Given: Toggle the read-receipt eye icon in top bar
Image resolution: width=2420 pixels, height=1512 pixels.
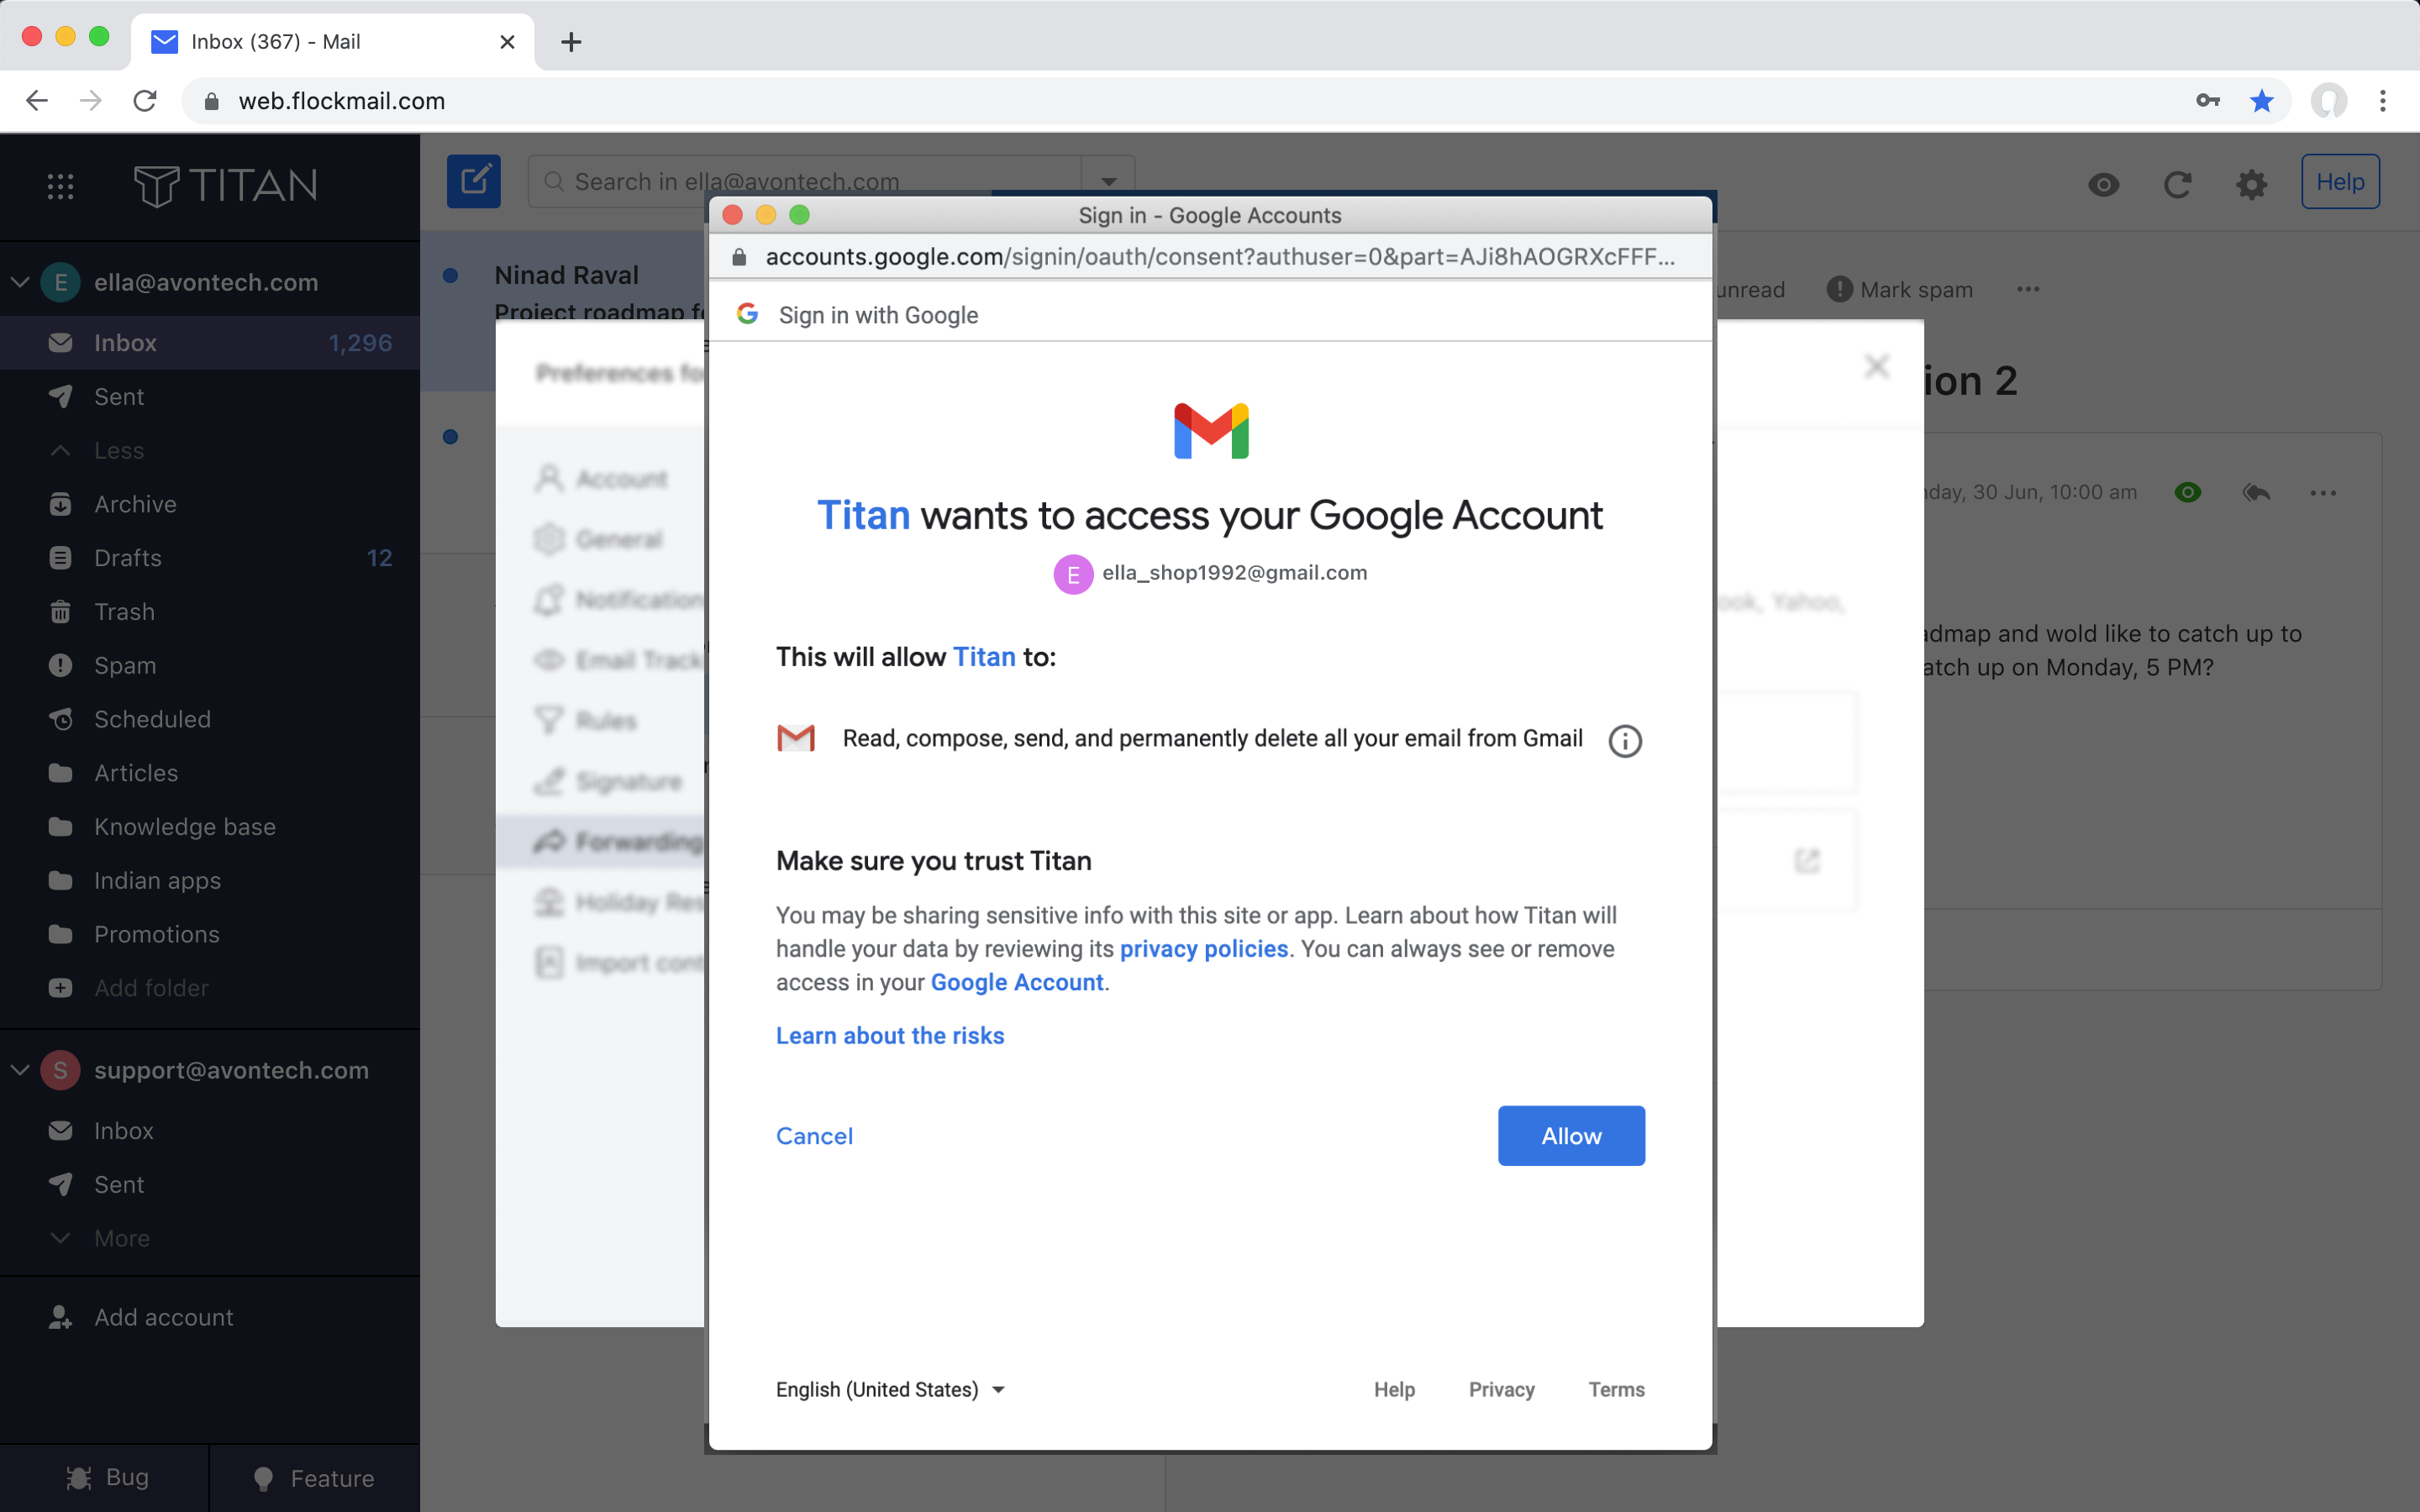Looking at the screenshot, I should pos(2103,184).
